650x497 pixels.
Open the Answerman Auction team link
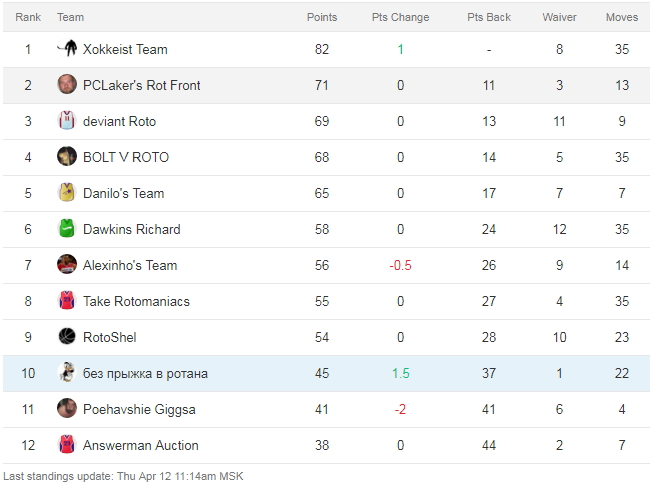pos(141,445)
